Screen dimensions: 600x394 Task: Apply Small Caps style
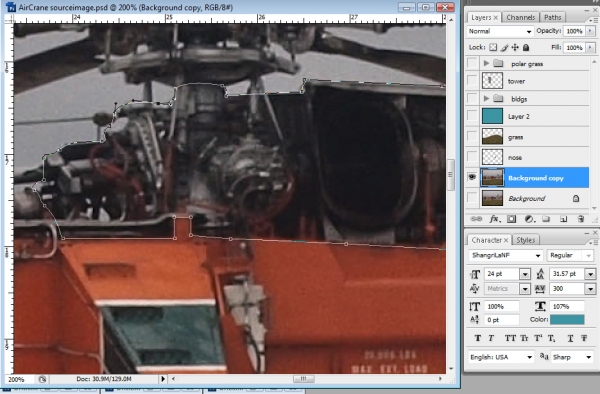point(524,338)
